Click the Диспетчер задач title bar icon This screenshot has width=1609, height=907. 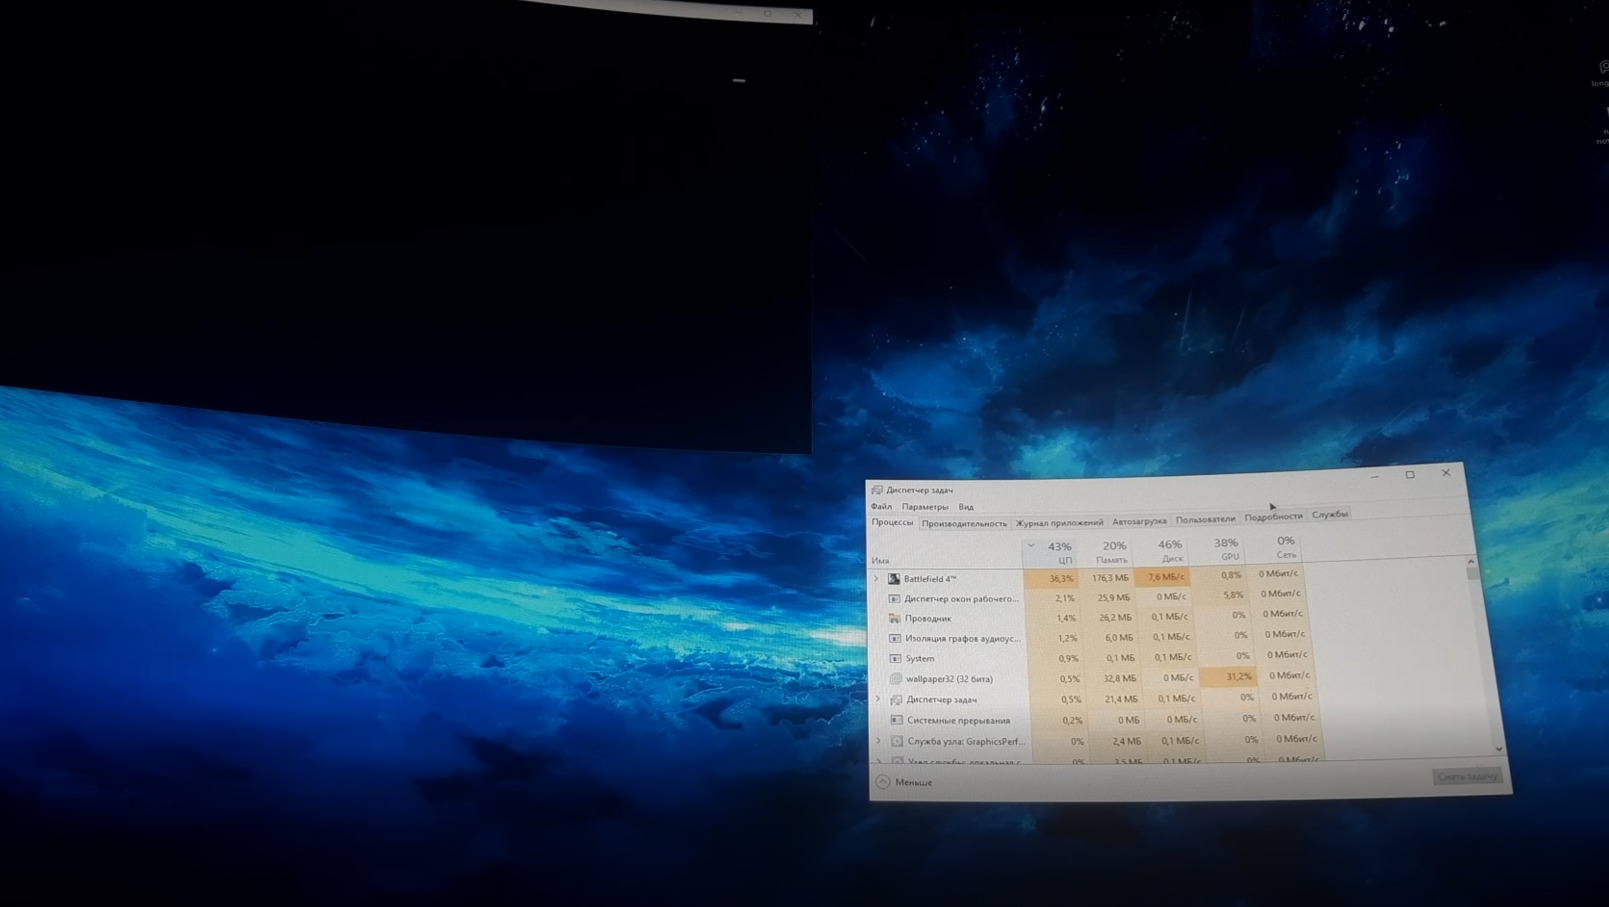click(x=877, y=490)
